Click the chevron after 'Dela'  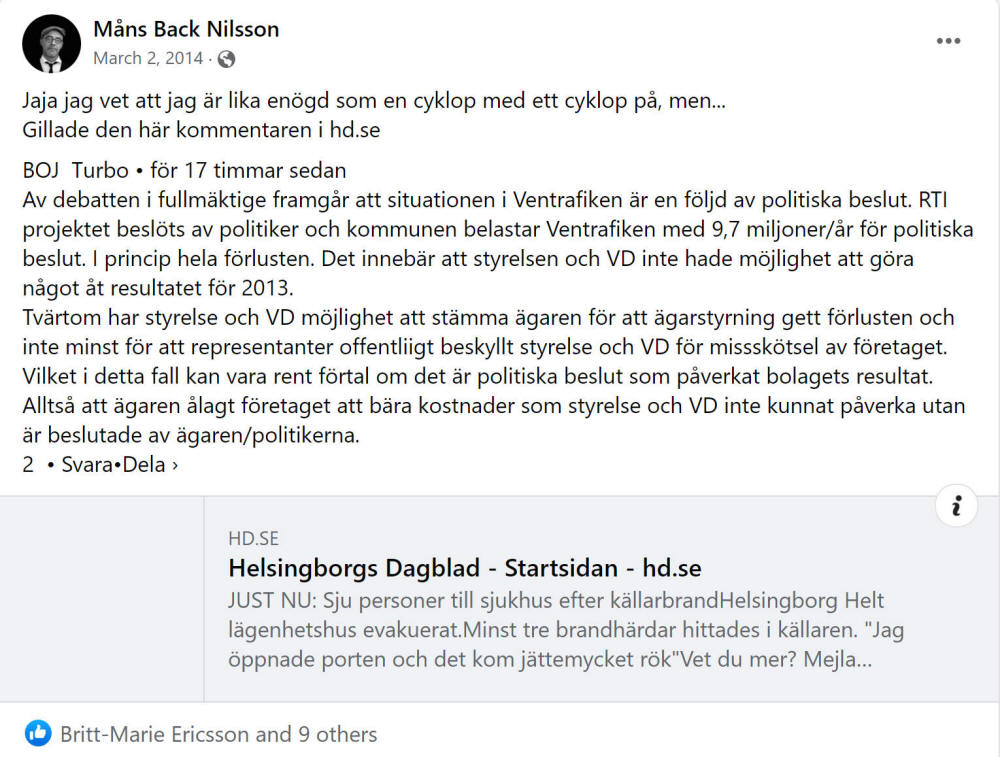click(175, 466)
